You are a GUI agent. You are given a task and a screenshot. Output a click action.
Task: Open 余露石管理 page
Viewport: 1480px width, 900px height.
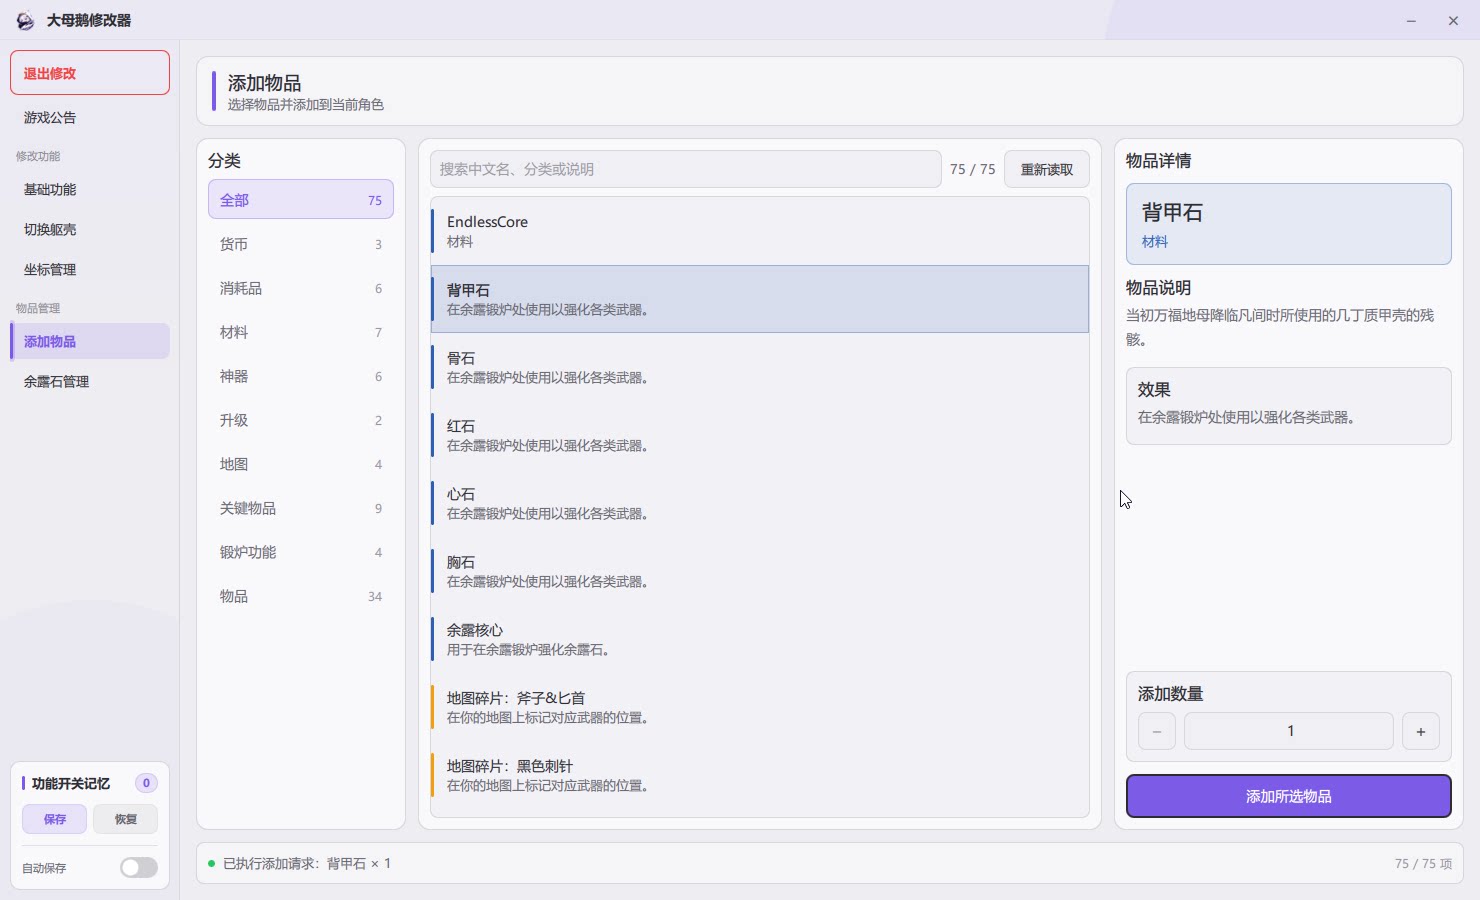(x=90, y=381)
